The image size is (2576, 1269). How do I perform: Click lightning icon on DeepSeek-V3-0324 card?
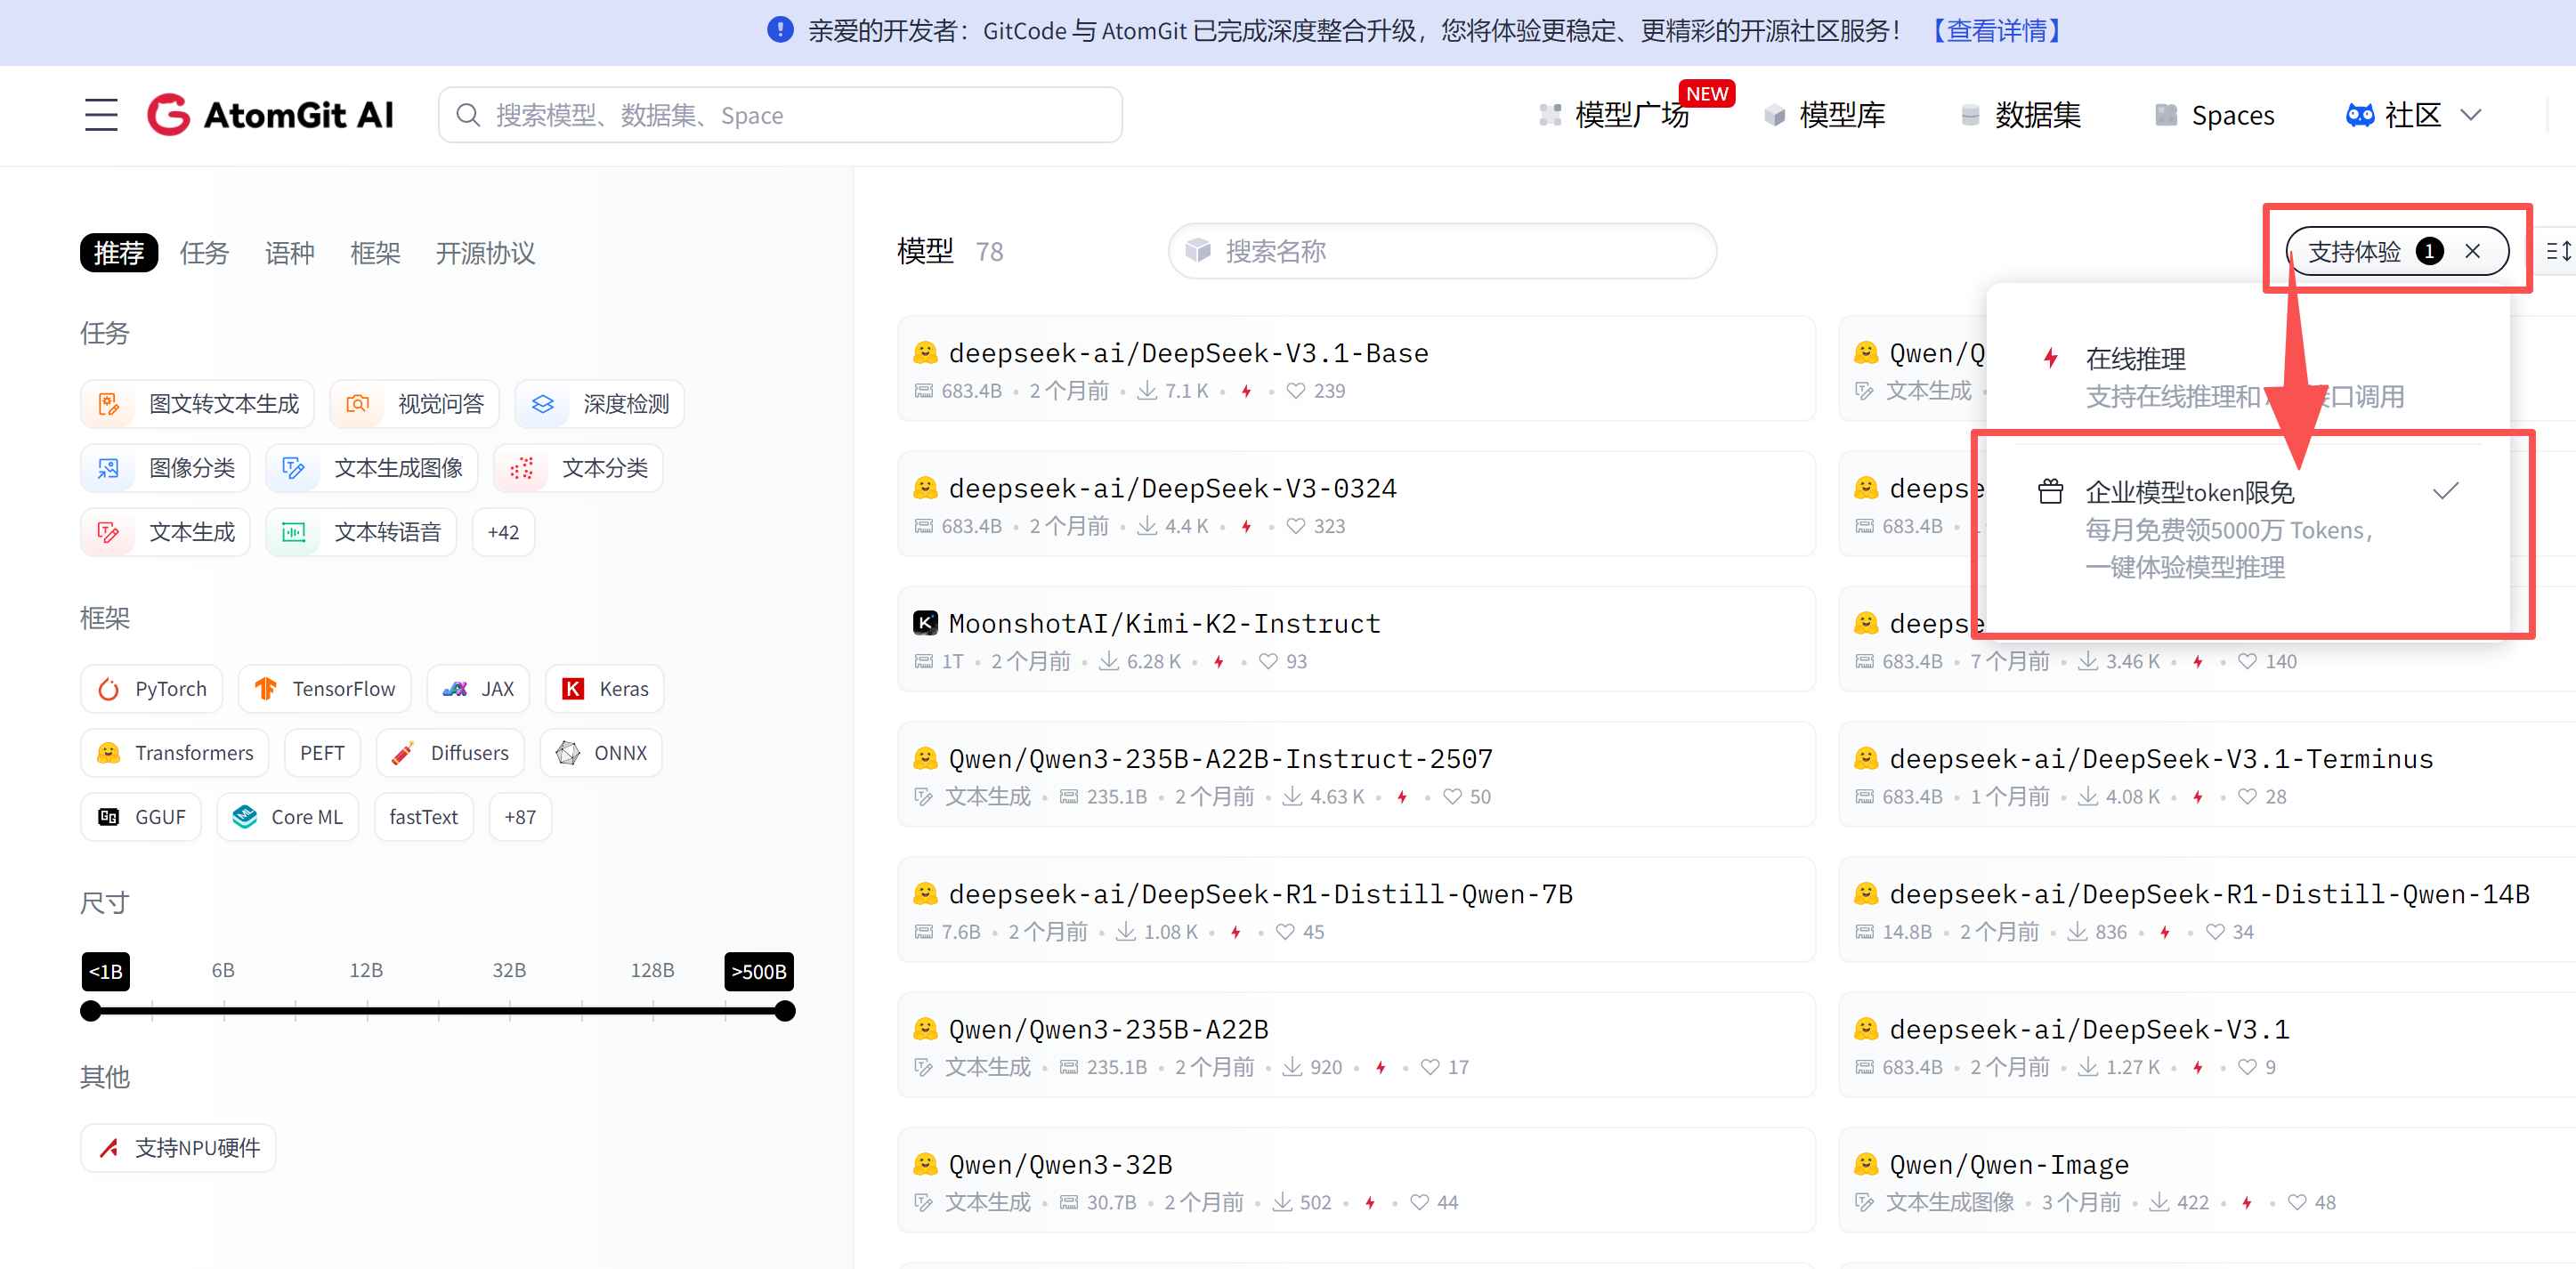[1246, 527]
